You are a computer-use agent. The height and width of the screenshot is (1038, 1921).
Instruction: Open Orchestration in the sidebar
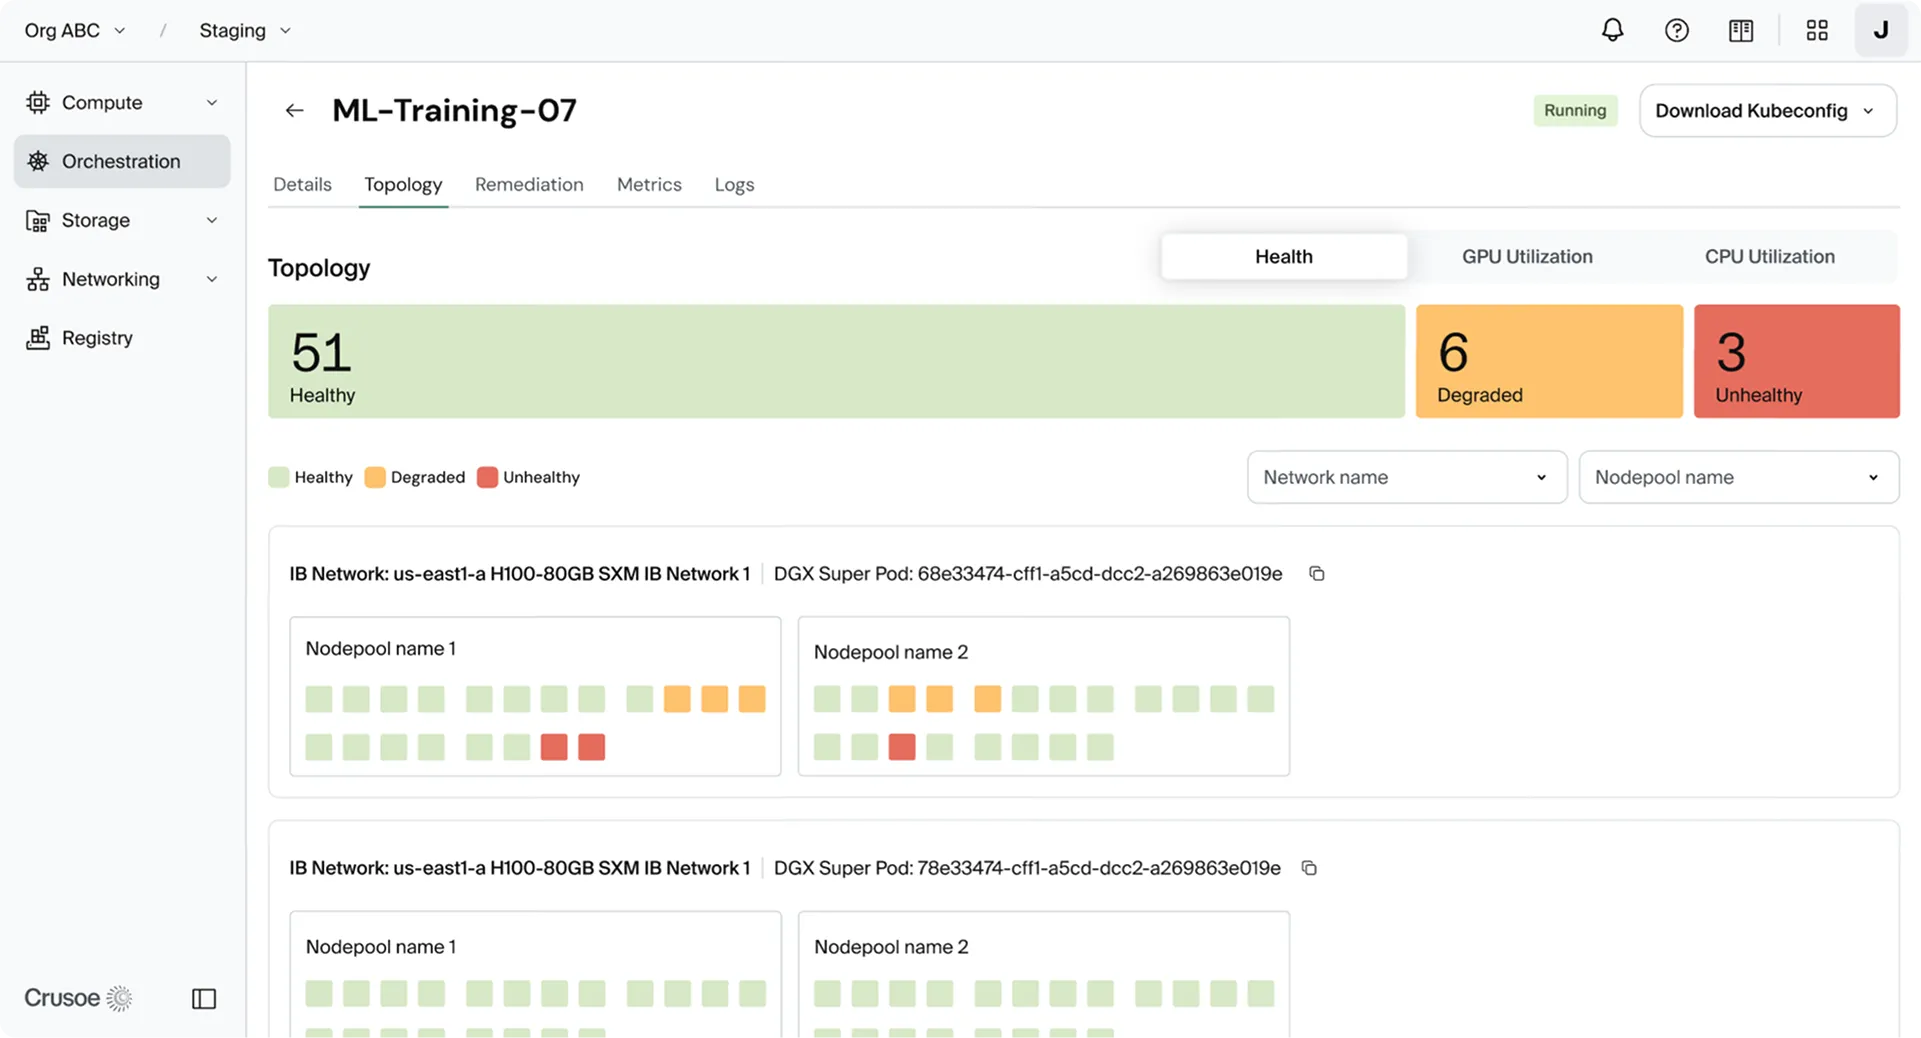click(122, 161)
